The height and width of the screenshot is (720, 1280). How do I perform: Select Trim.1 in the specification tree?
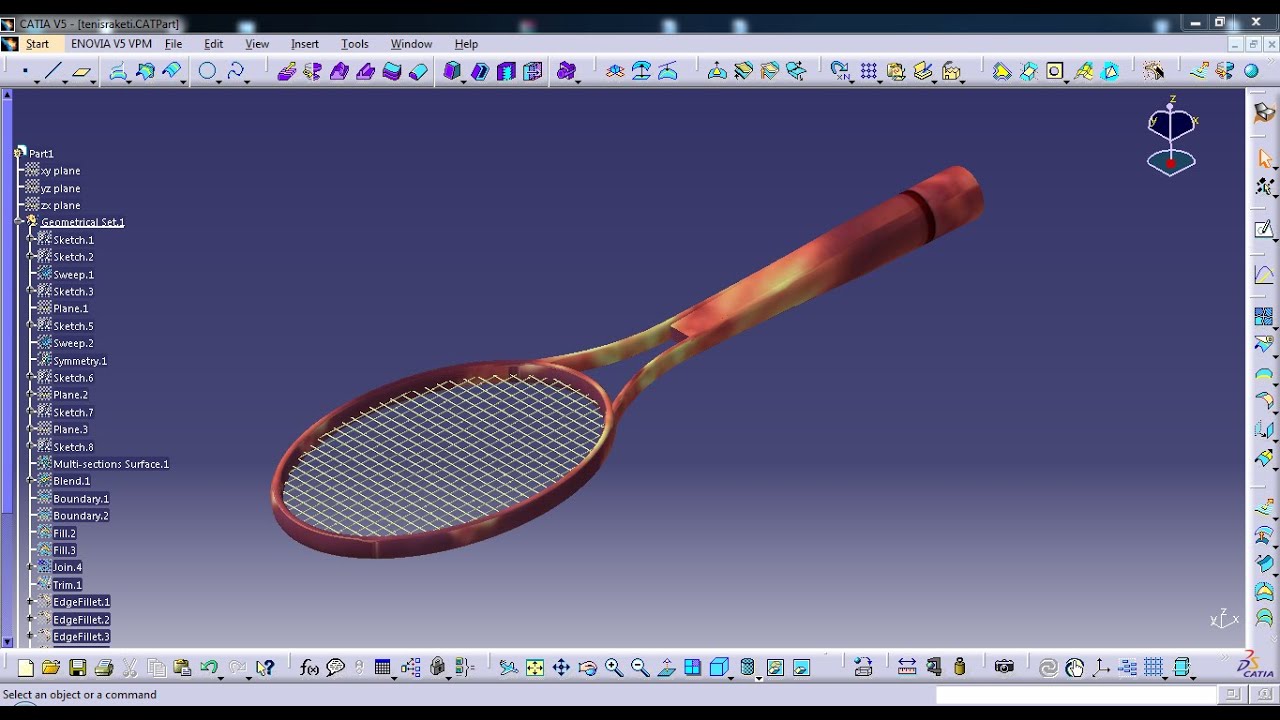[x=67, y=585]
